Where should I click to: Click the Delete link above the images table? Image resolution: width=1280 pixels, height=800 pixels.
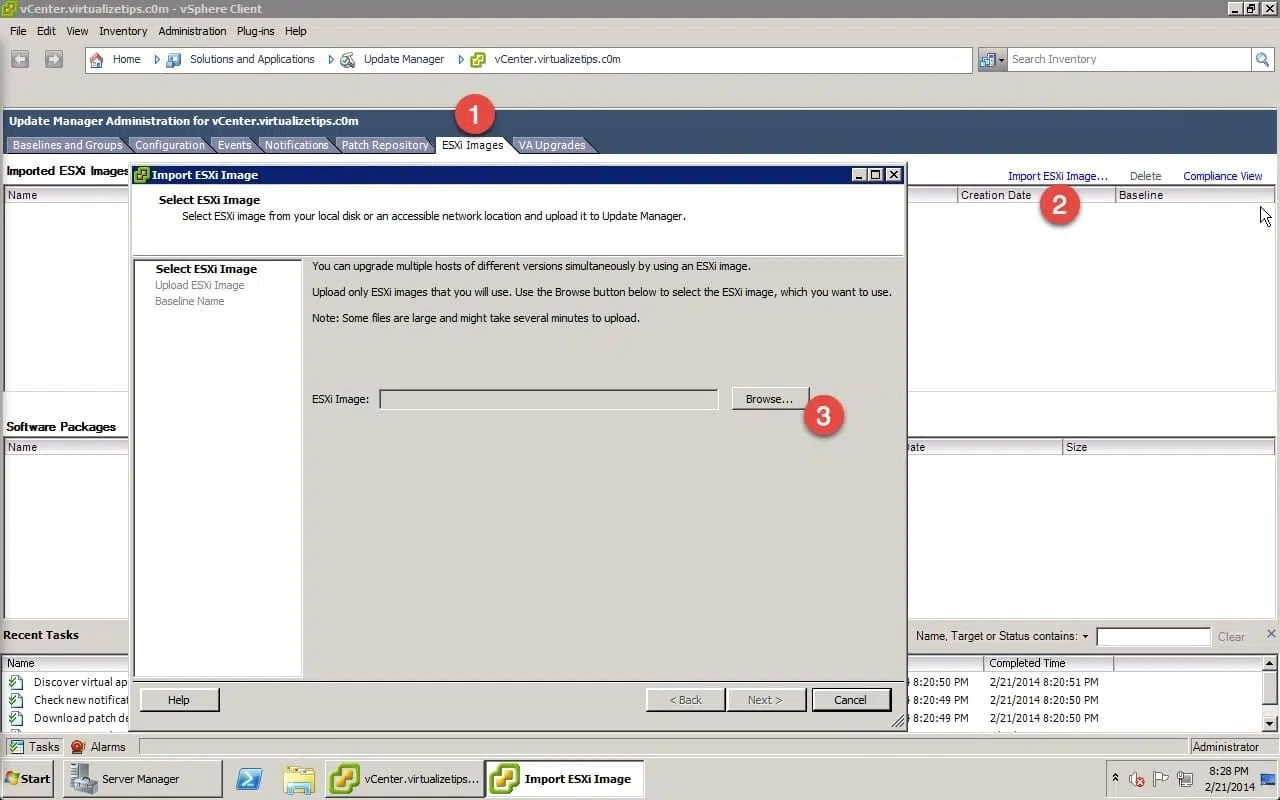(1146, 176)
